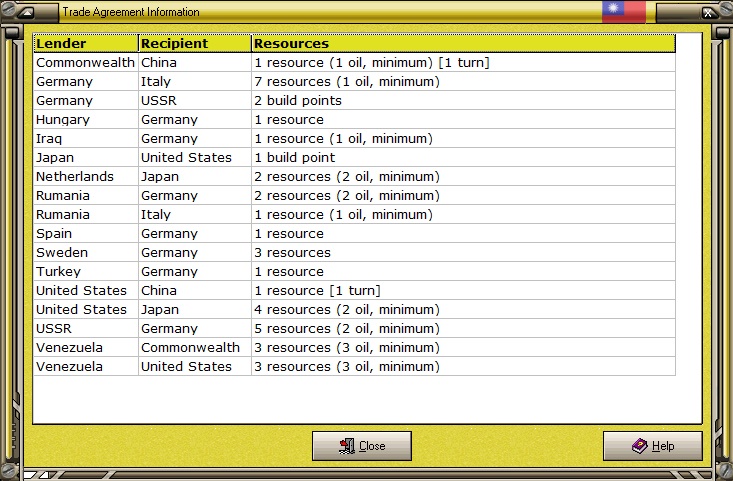Select '1 resource [1 turn]' cell
This screenshot has width=733, height=481.
coord(463,291)
